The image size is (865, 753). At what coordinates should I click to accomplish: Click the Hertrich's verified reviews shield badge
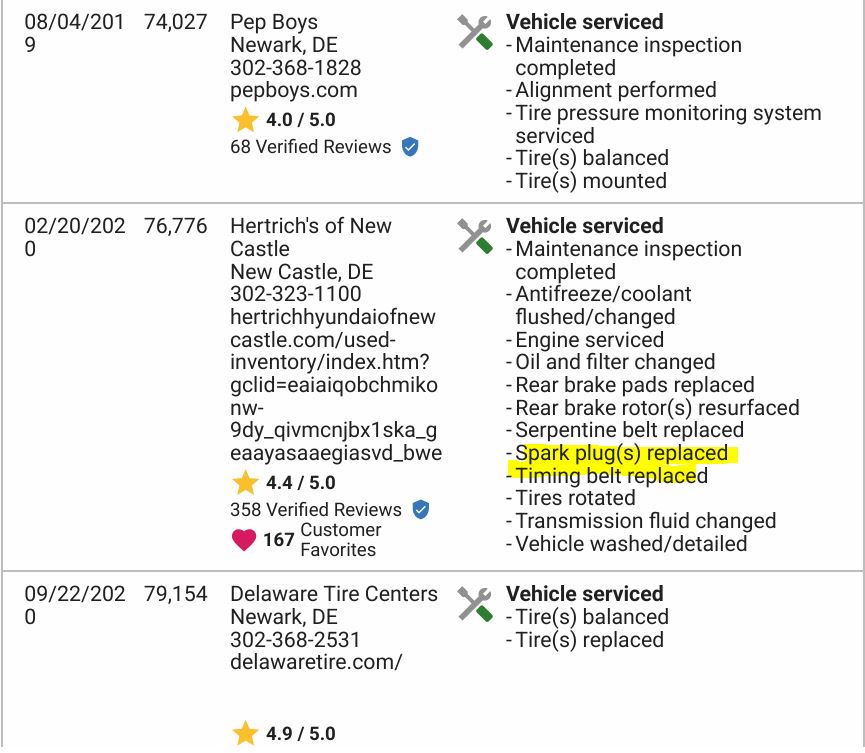[421, 510]
